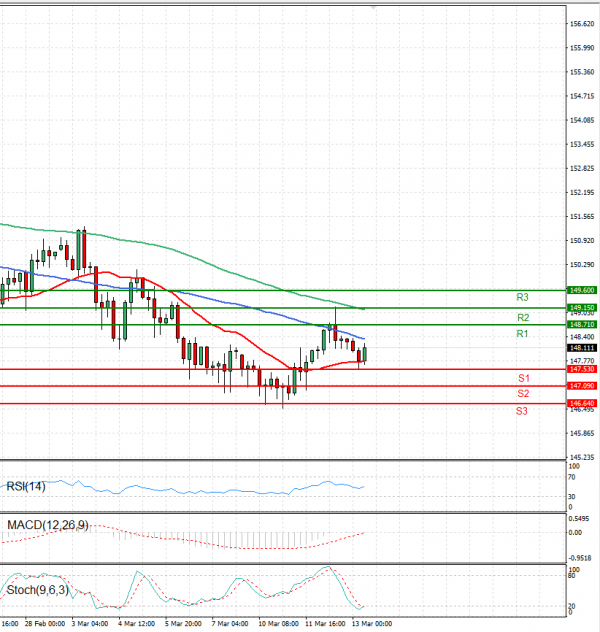600x632 pixels.
Task: Click the 151.565 price axis value
Action: click(x=582, y=217)
